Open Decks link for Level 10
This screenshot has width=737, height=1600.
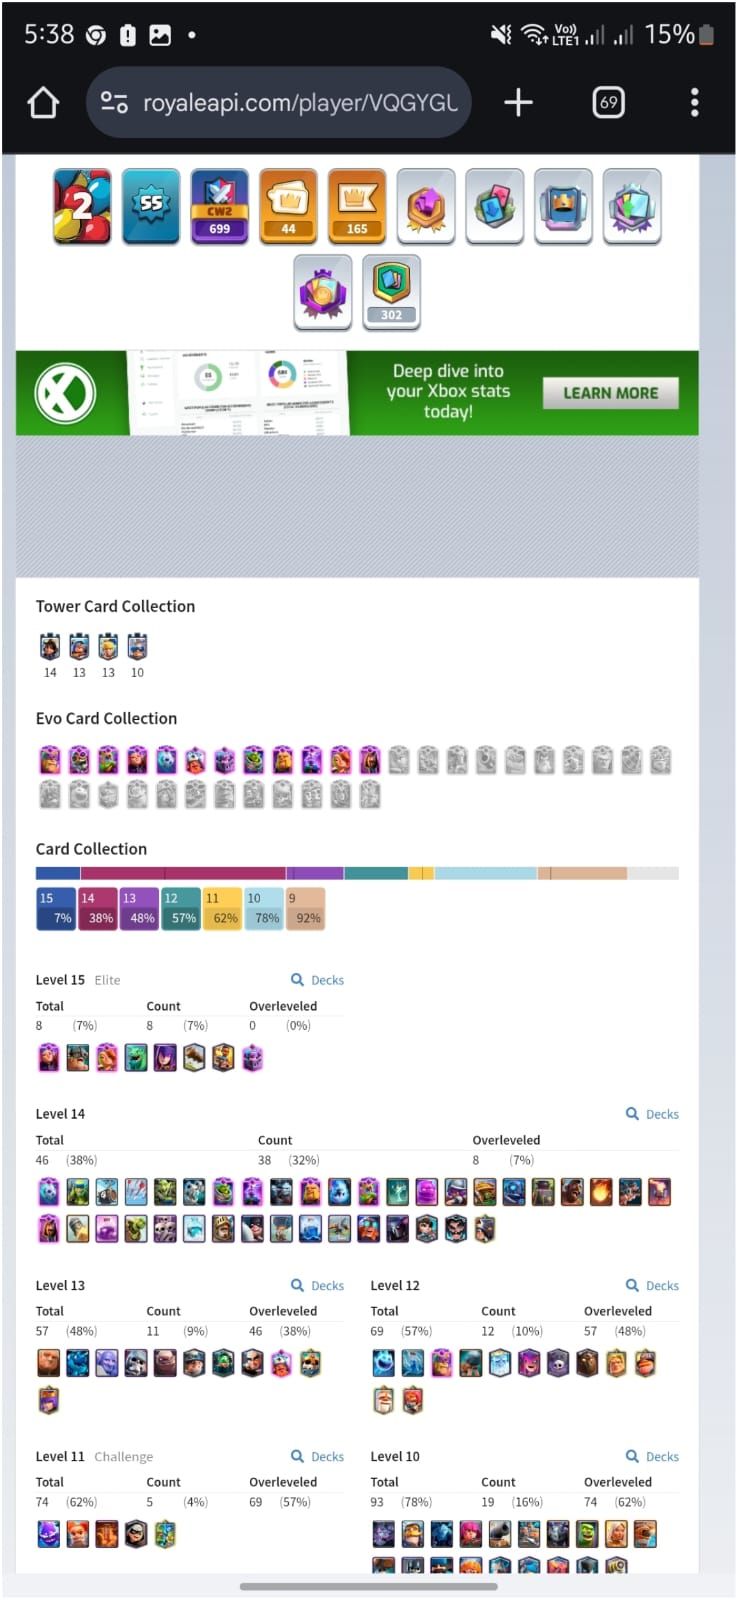pyautogui.click(x=652, y=1457)
